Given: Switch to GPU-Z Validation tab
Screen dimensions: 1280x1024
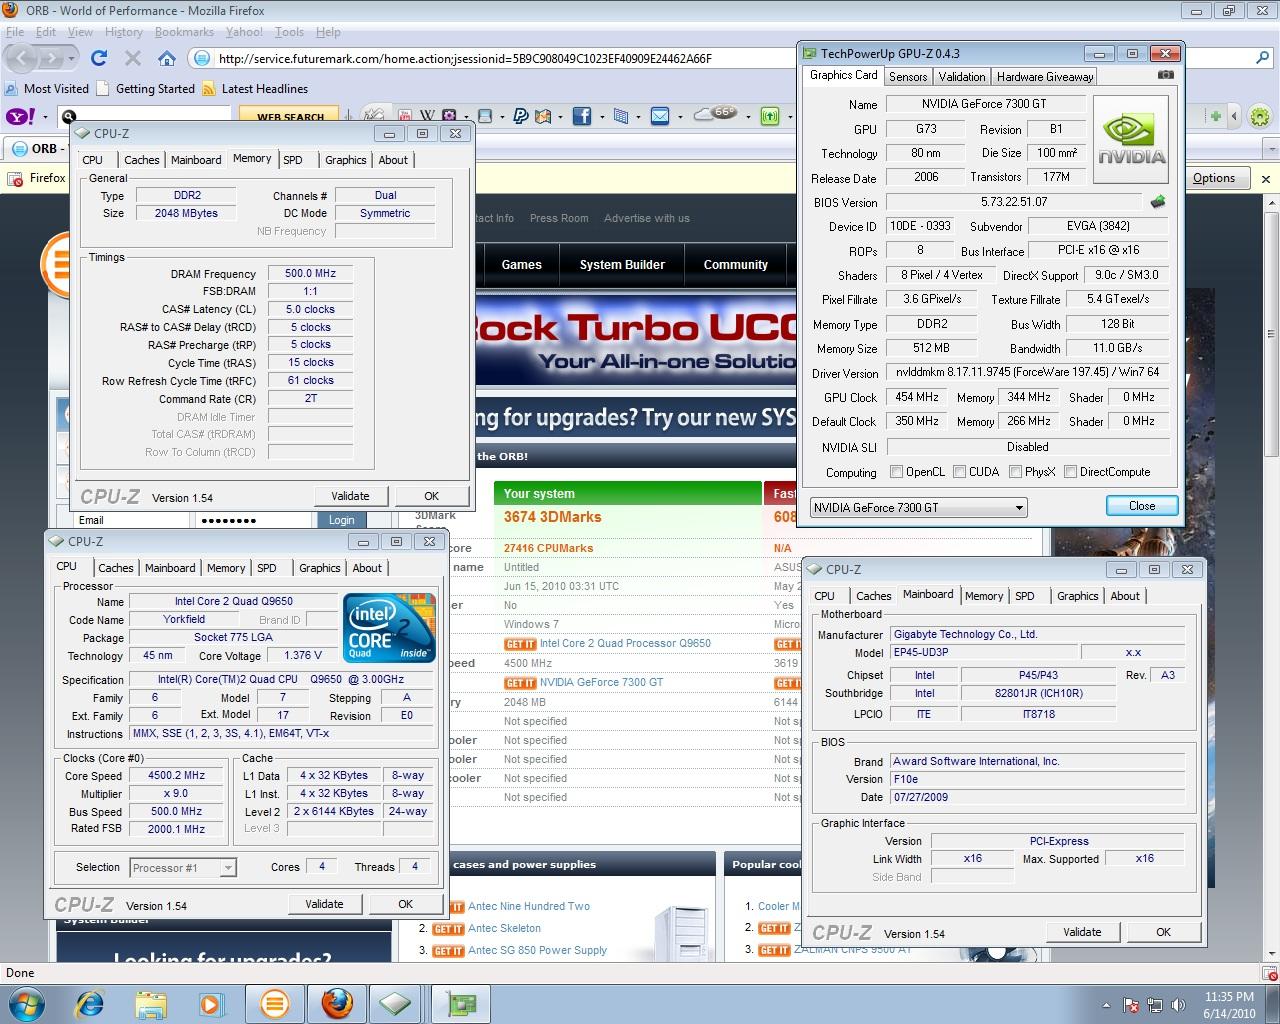Looking at the screenshot, I should coord(962,76).
